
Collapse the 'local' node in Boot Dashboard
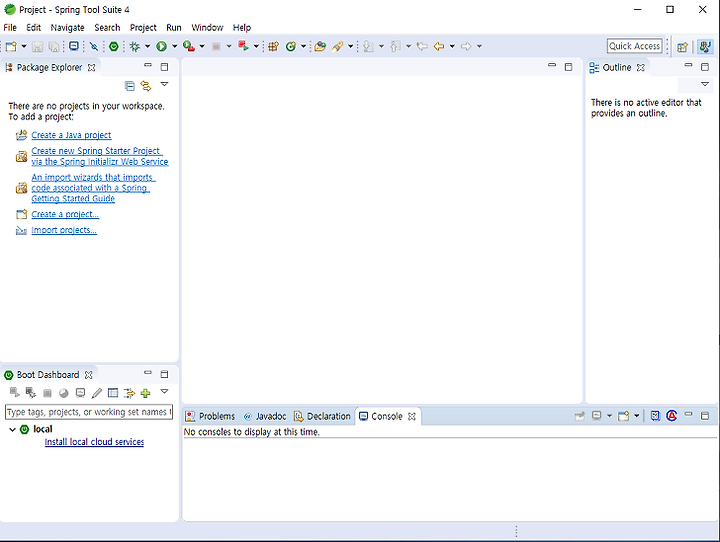click(x=12, y=429)
